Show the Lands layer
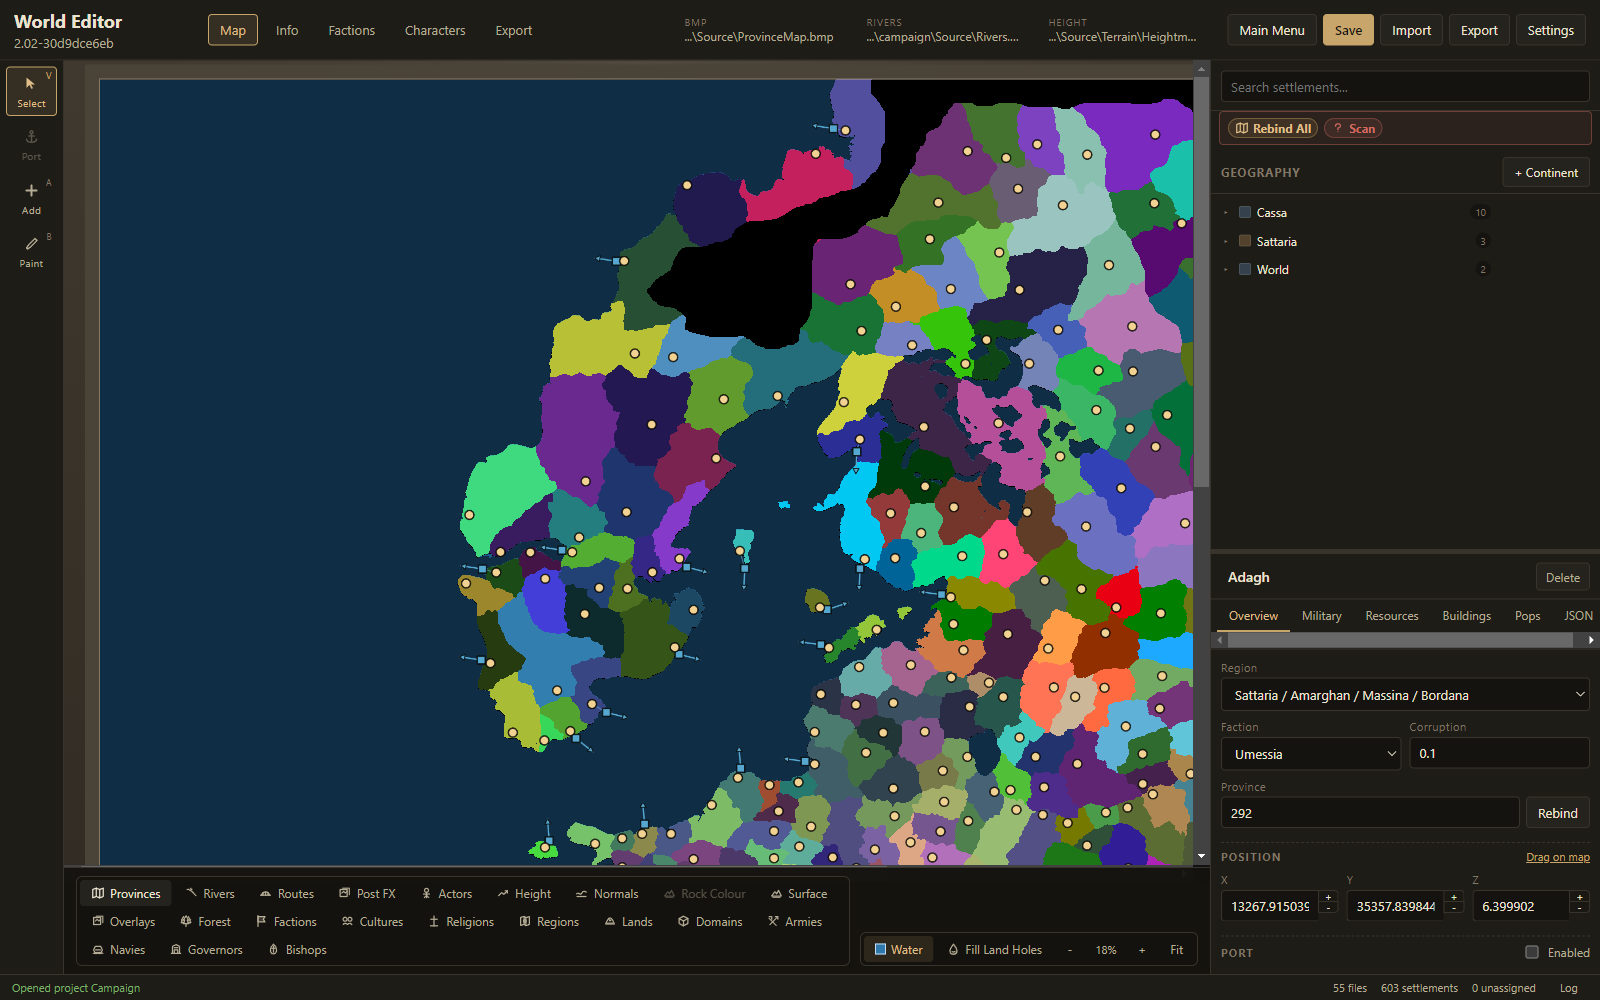 [x=628, y=921]
